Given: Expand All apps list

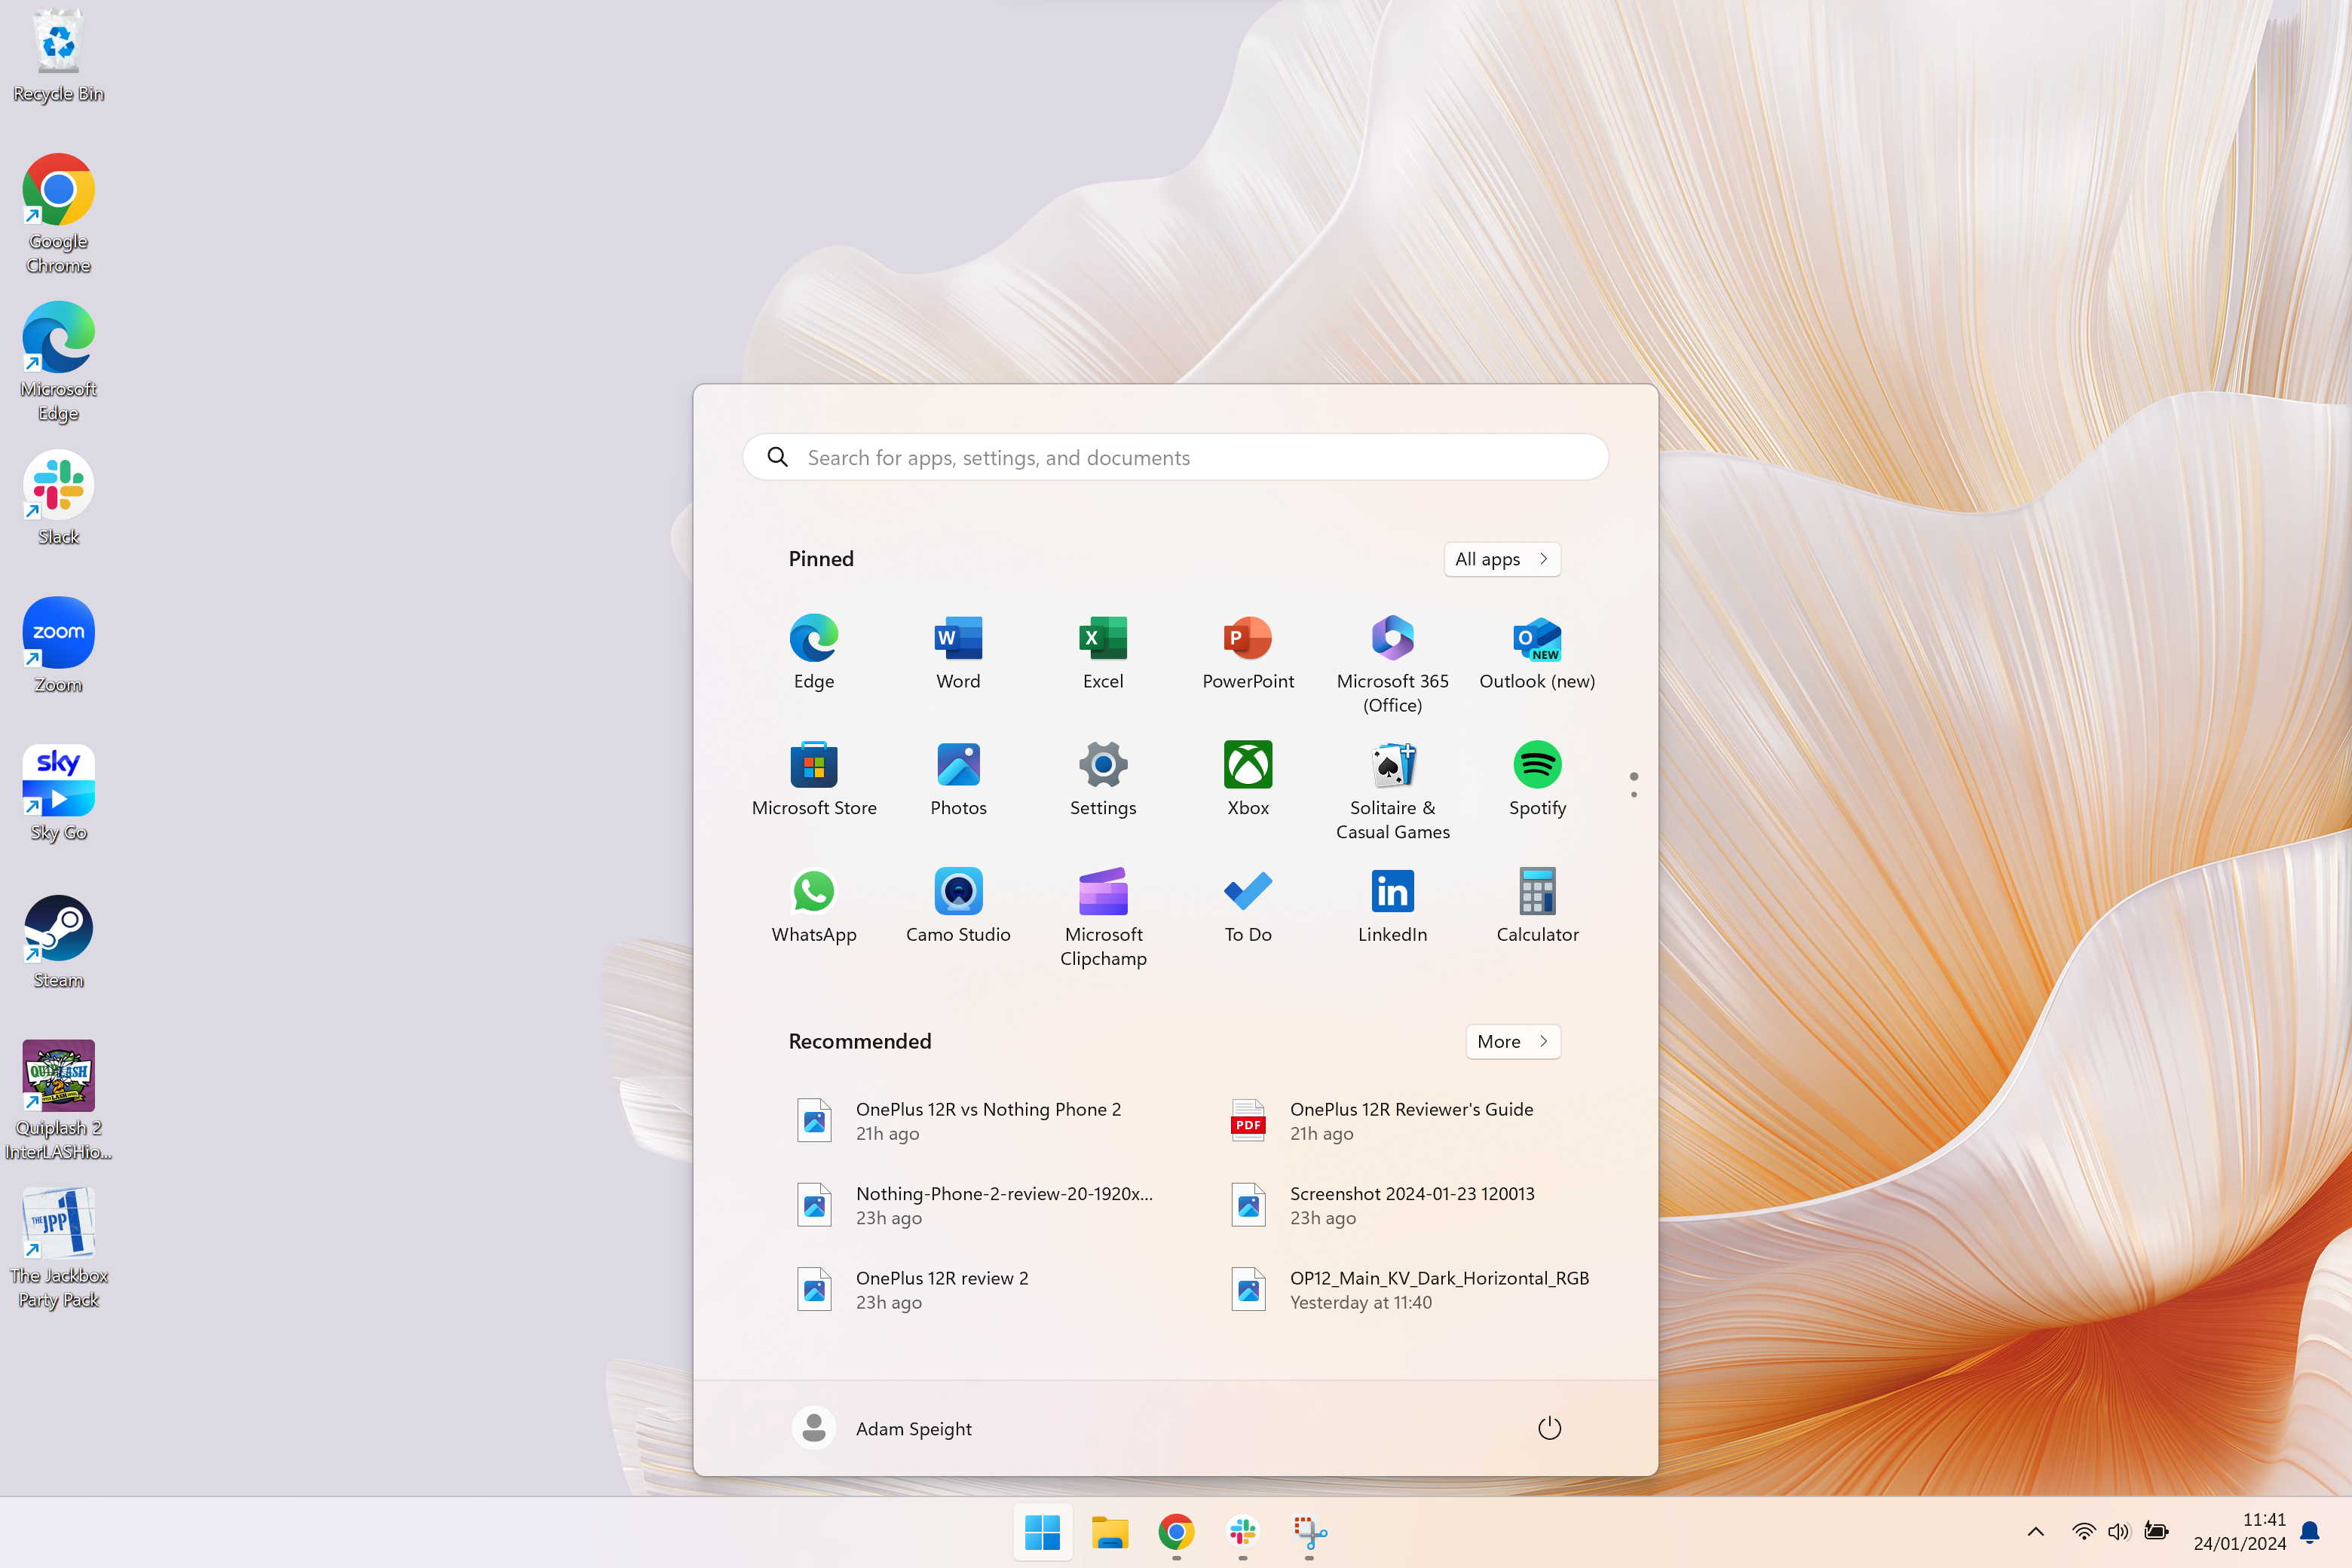Looking at the screenshot, I should click(x=1501, y=559).
